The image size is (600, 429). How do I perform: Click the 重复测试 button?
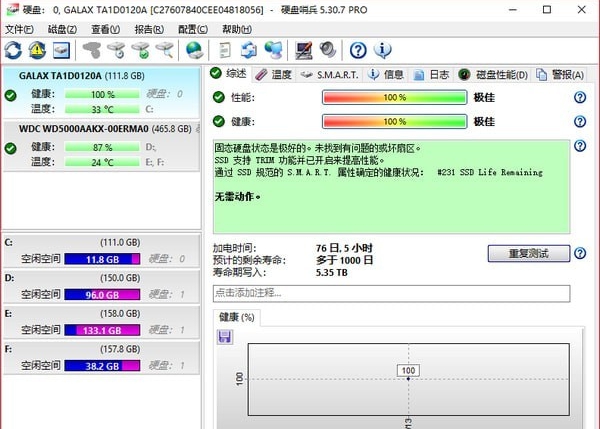529,253
